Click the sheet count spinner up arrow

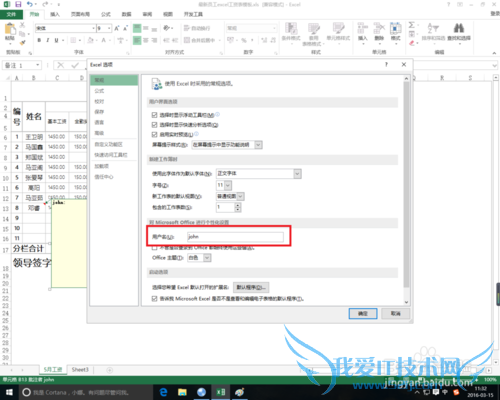point(238,205)
